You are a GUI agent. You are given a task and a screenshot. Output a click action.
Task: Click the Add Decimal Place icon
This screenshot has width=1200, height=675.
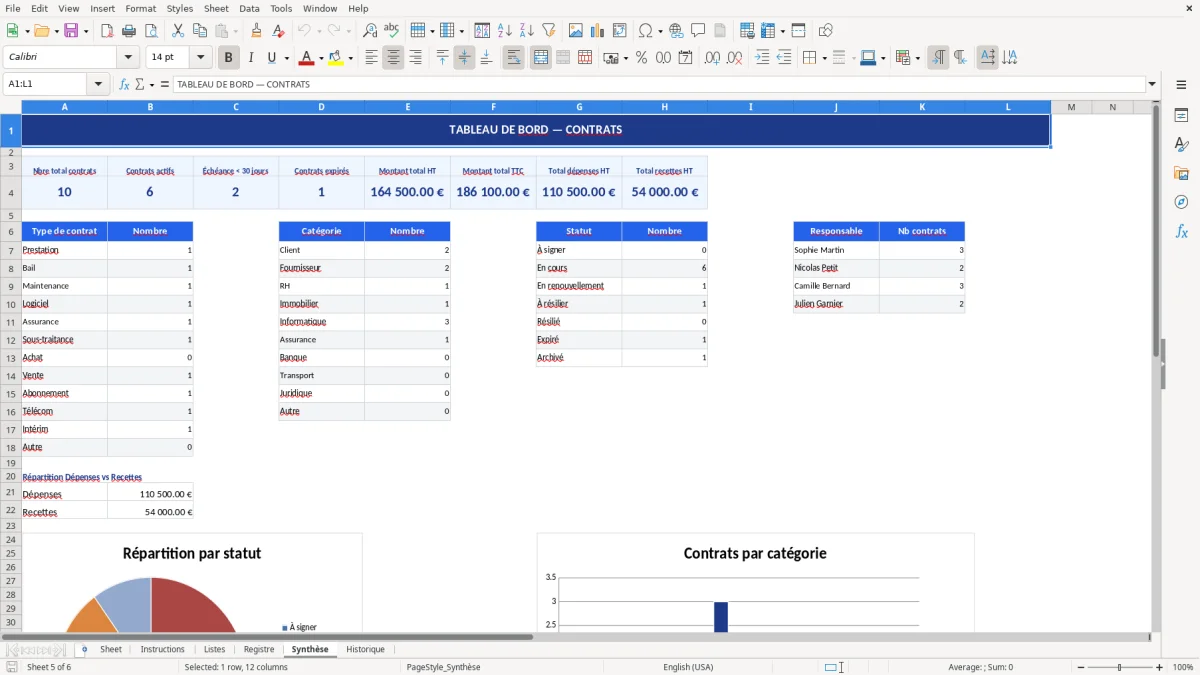[712, 58]
